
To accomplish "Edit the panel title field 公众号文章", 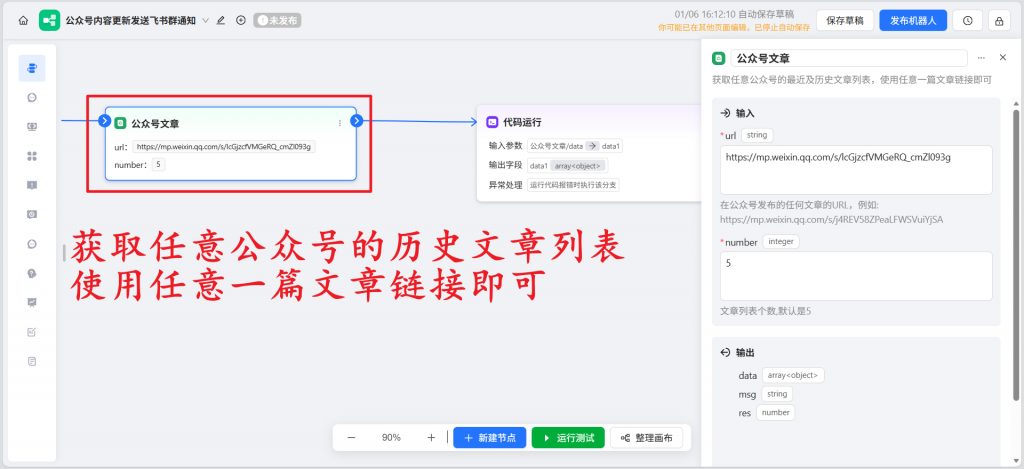I will [x=849, y=58].
